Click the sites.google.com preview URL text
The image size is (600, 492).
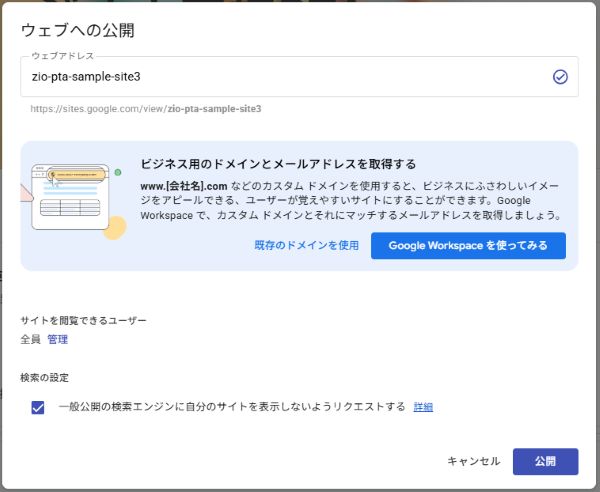click(146, 109)
